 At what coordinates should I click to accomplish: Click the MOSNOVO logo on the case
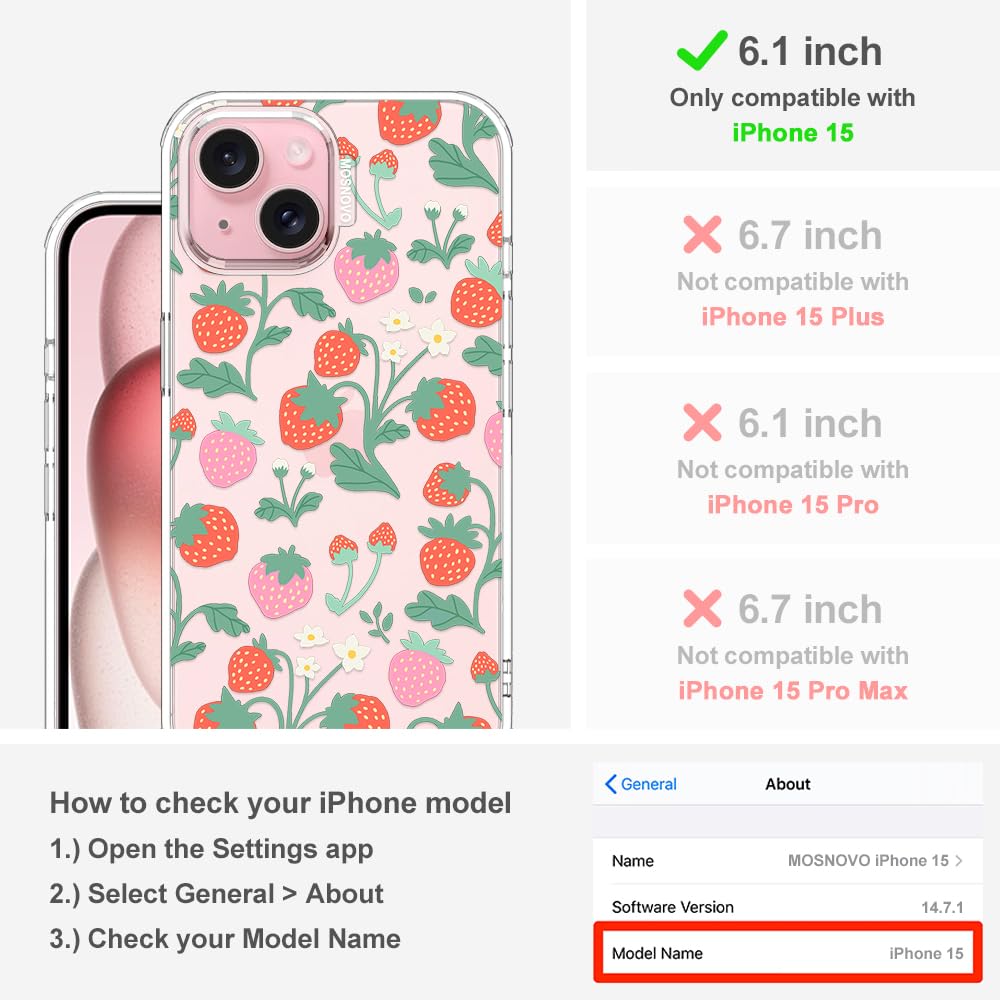(x=345, y=189)
